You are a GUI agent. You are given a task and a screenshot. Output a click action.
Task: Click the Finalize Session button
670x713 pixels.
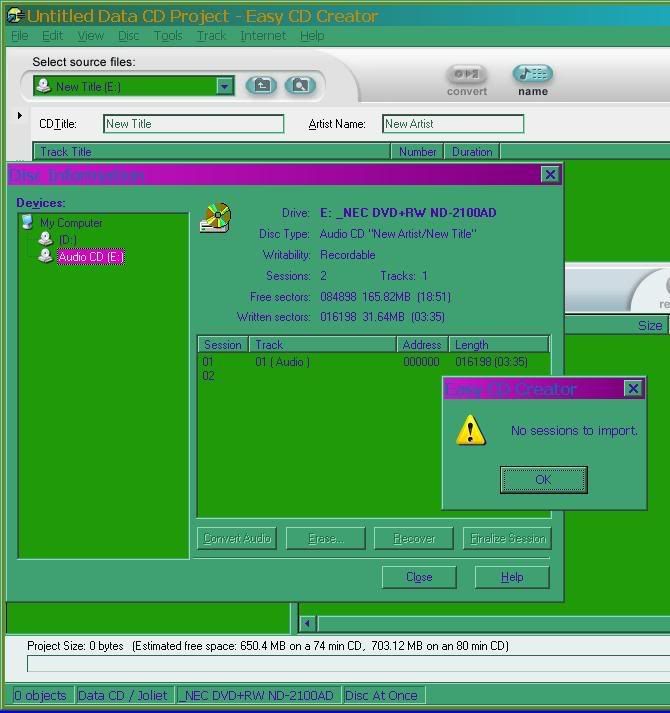point(508,538)
